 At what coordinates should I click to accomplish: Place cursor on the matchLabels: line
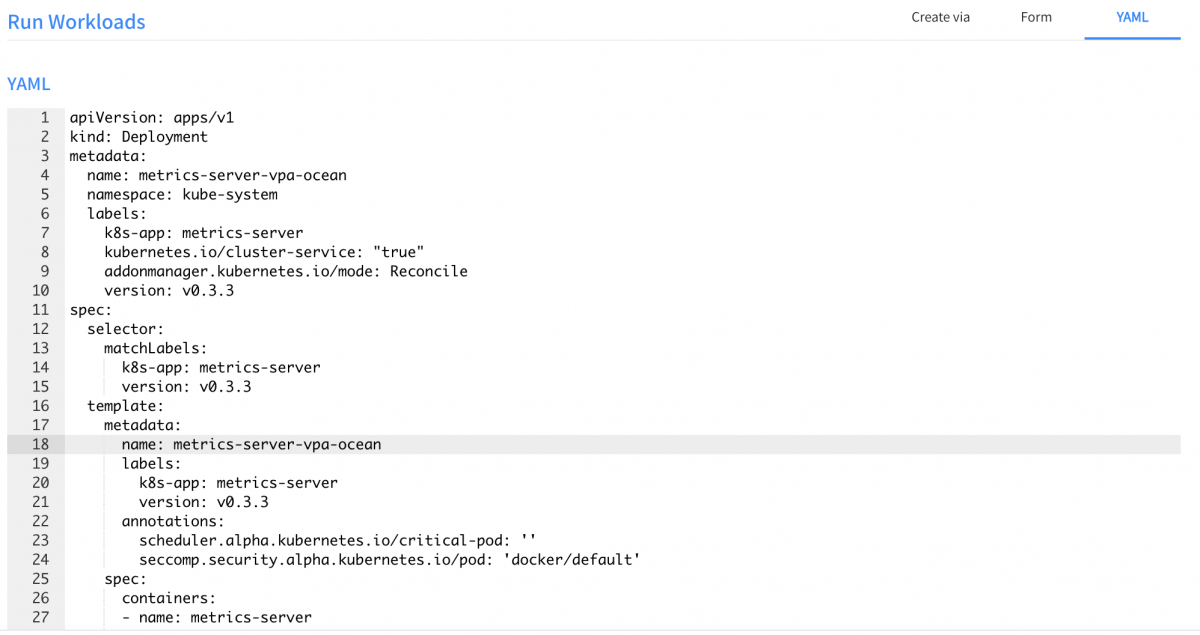pyautogui.click(x=155, y=348)
